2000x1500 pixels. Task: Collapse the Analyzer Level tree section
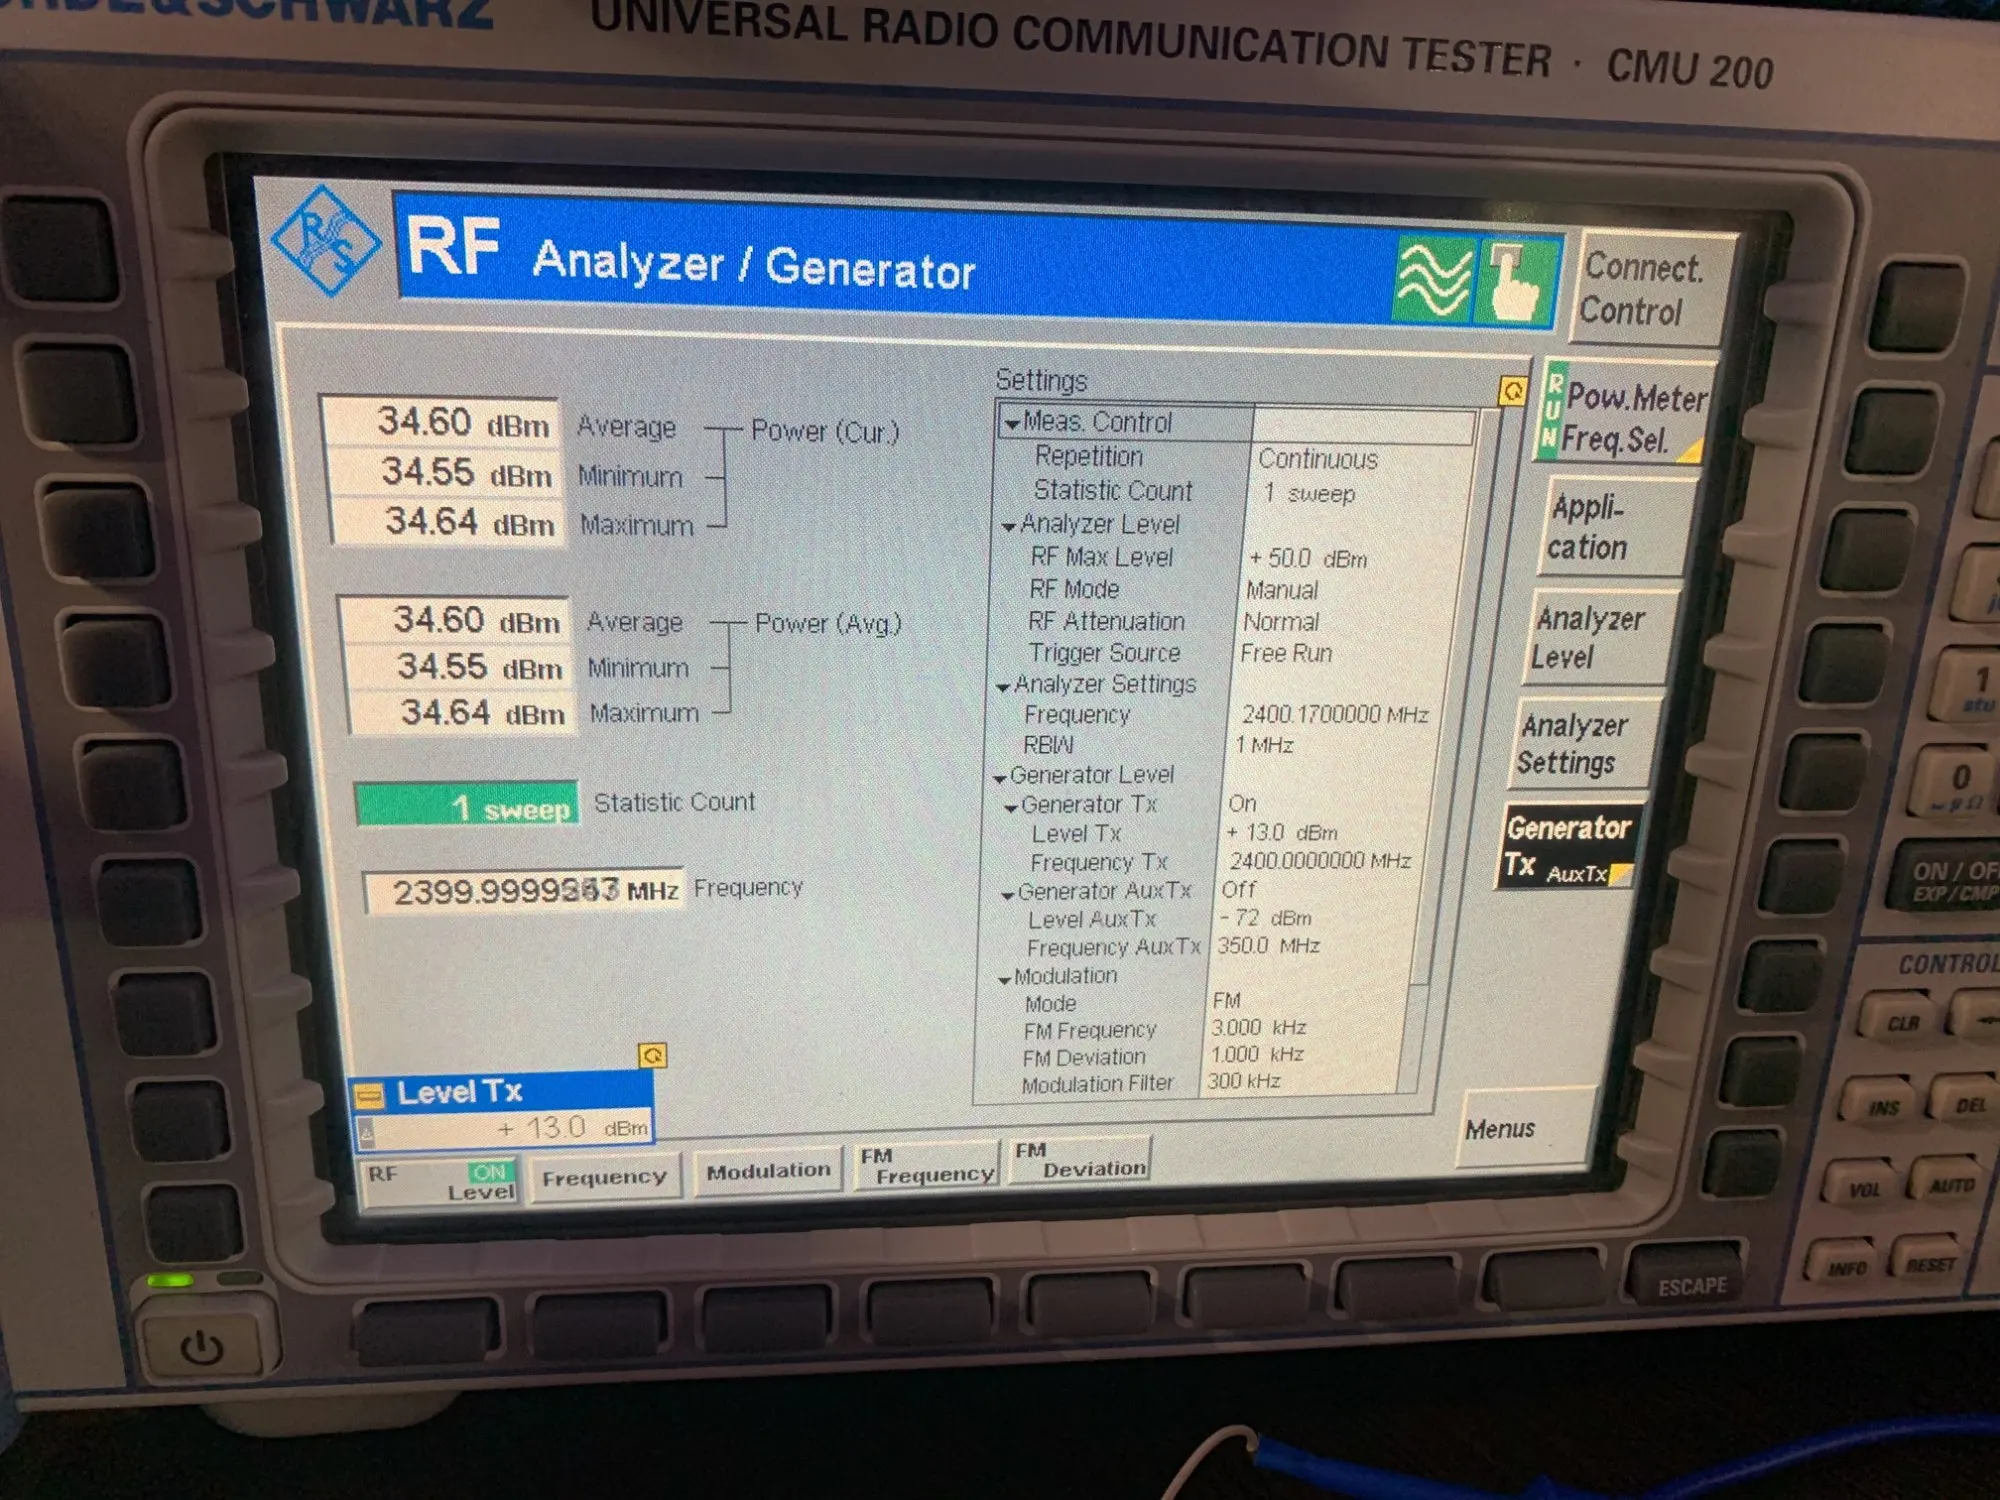click(x=1009, y=527)
